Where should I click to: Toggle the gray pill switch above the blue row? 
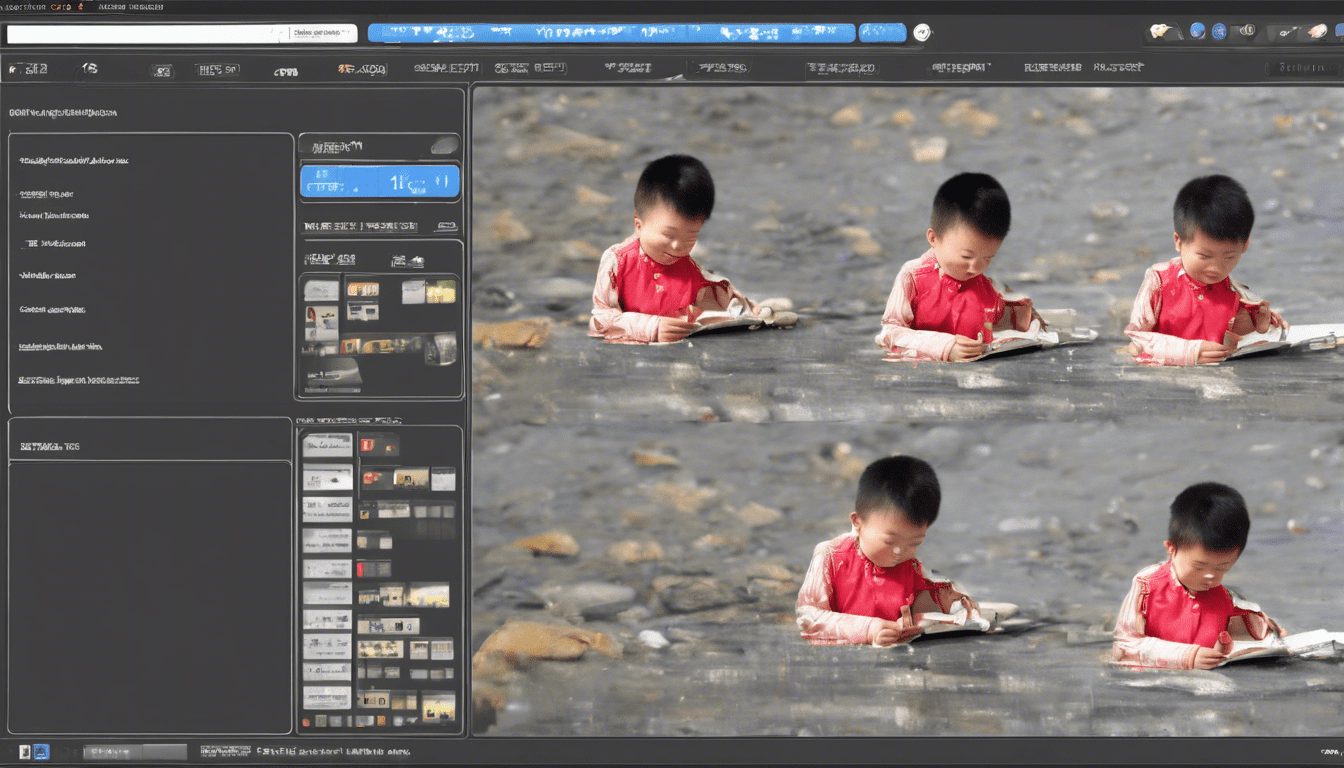tap(444, 146)
